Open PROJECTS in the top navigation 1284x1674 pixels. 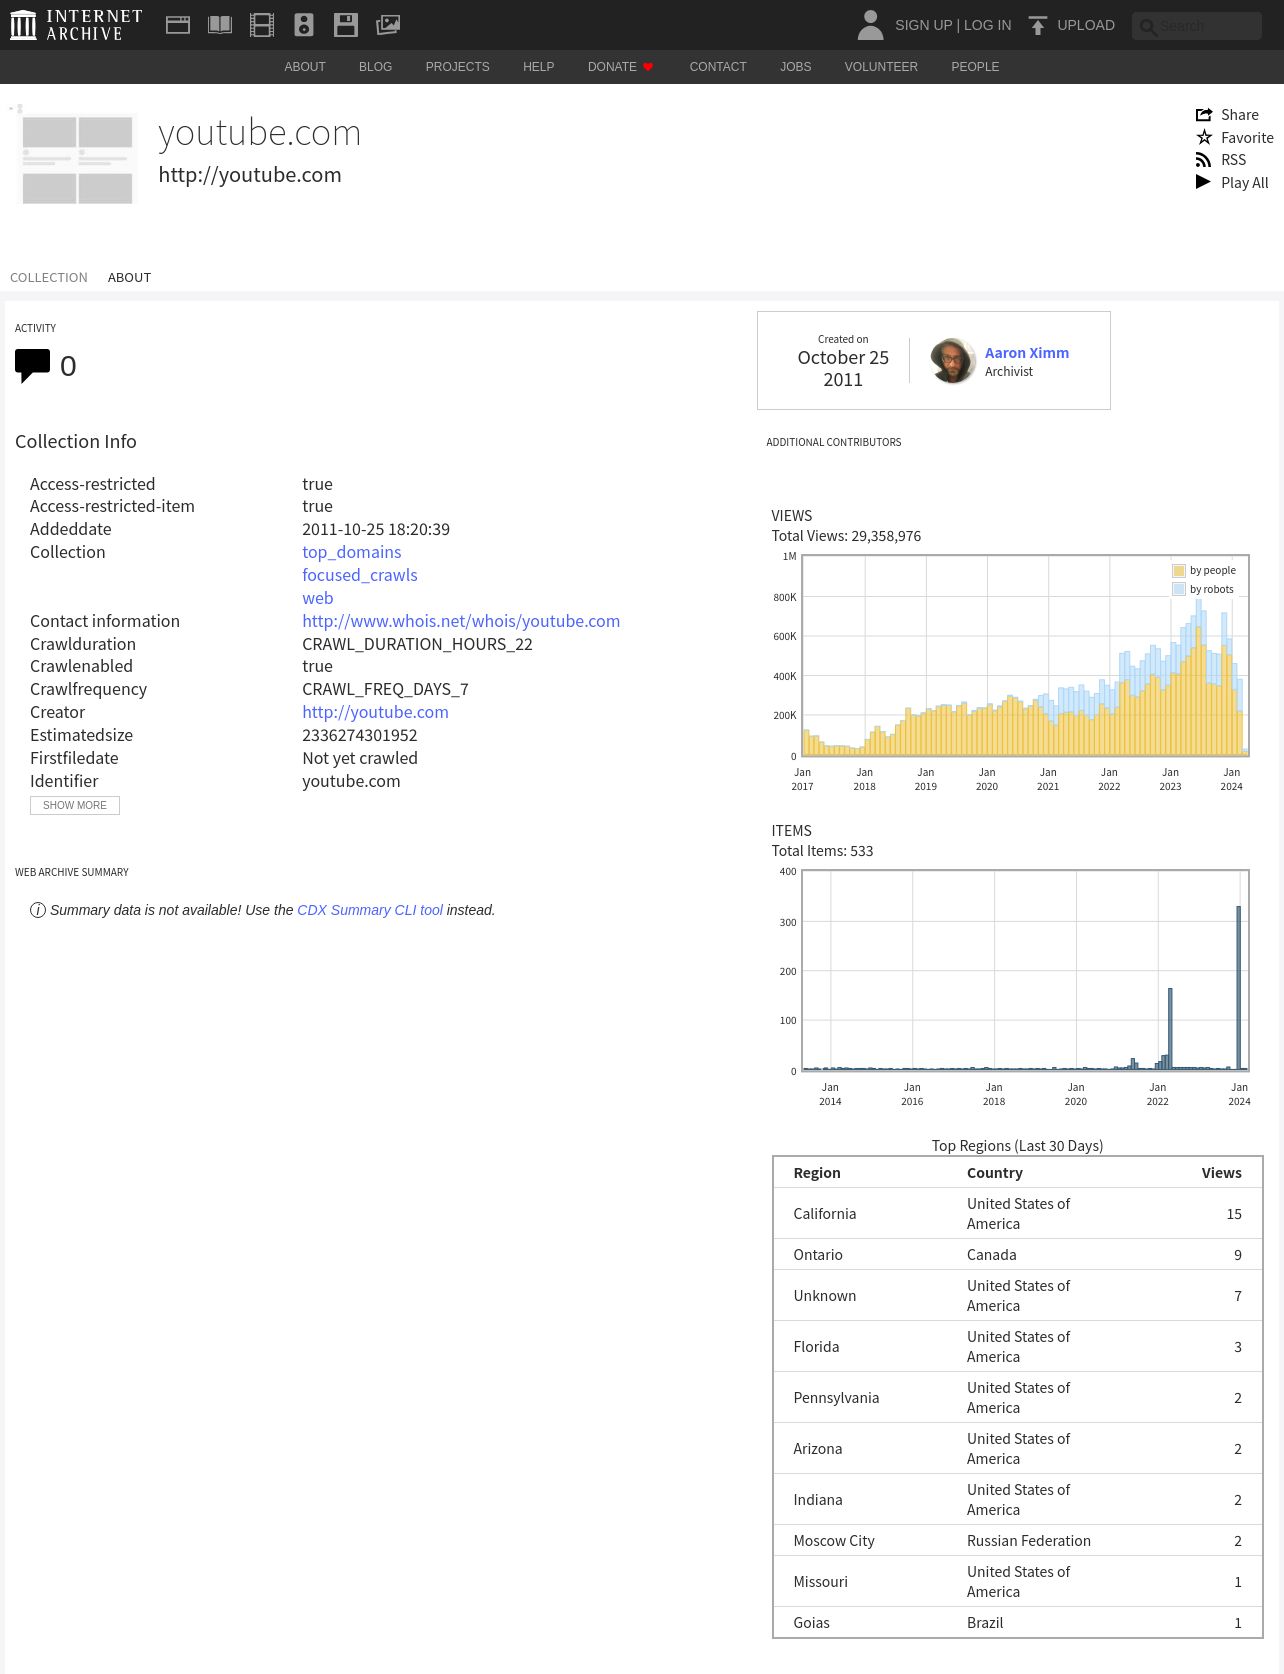[458, 67]
